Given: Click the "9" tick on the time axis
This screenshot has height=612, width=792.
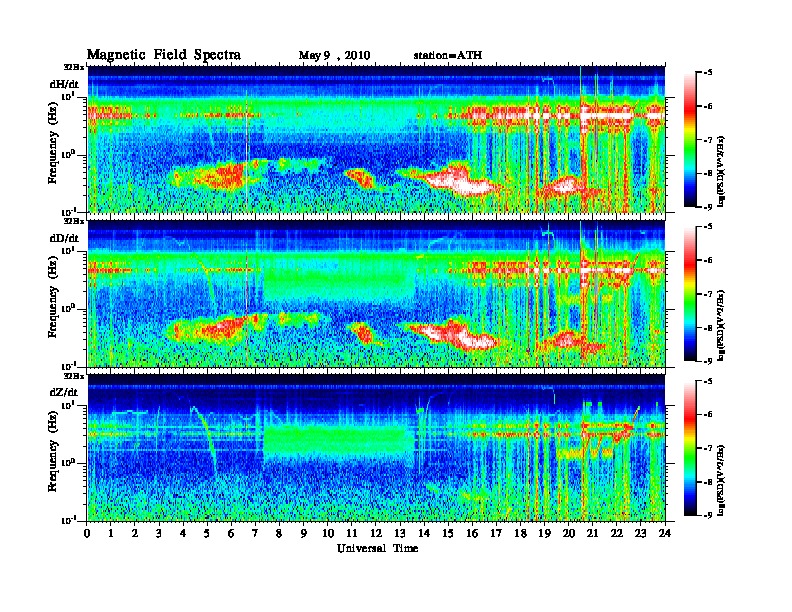Looking at the screenshot, I should (304, 533).
